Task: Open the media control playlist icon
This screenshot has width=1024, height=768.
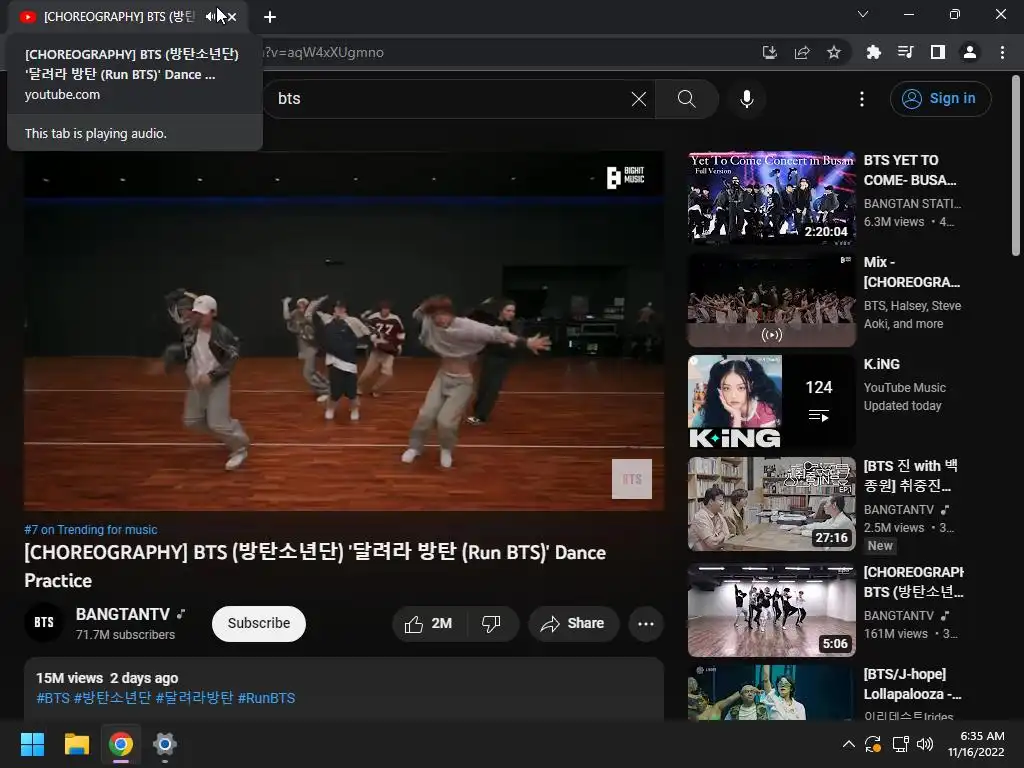Action: (905, 53)
